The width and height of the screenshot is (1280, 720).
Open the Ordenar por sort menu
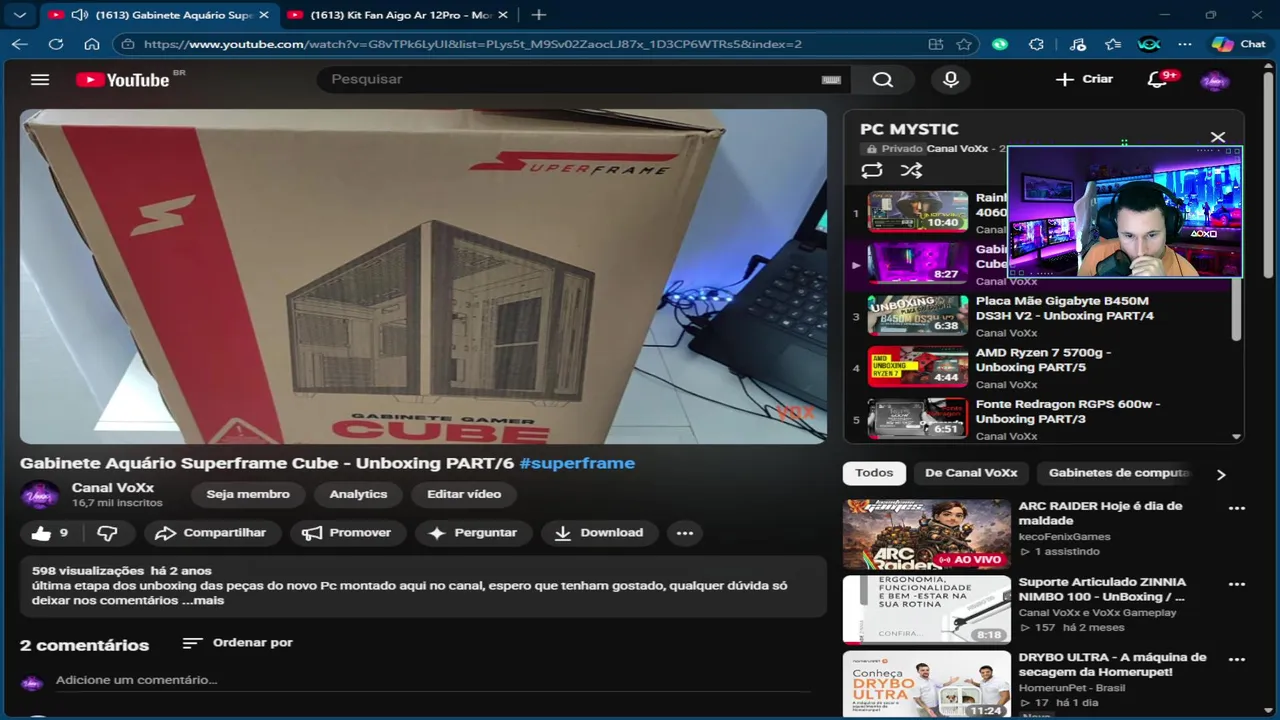tap(238, 643)
